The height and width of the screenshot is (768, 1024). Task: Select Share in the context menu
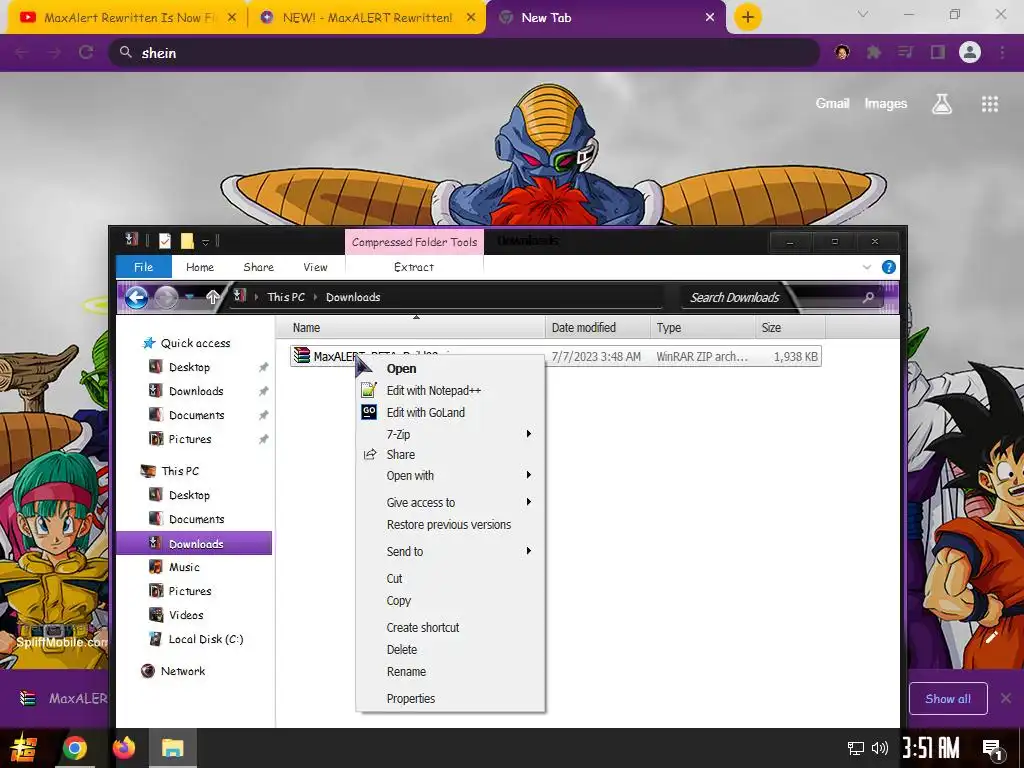click(400, 455)
